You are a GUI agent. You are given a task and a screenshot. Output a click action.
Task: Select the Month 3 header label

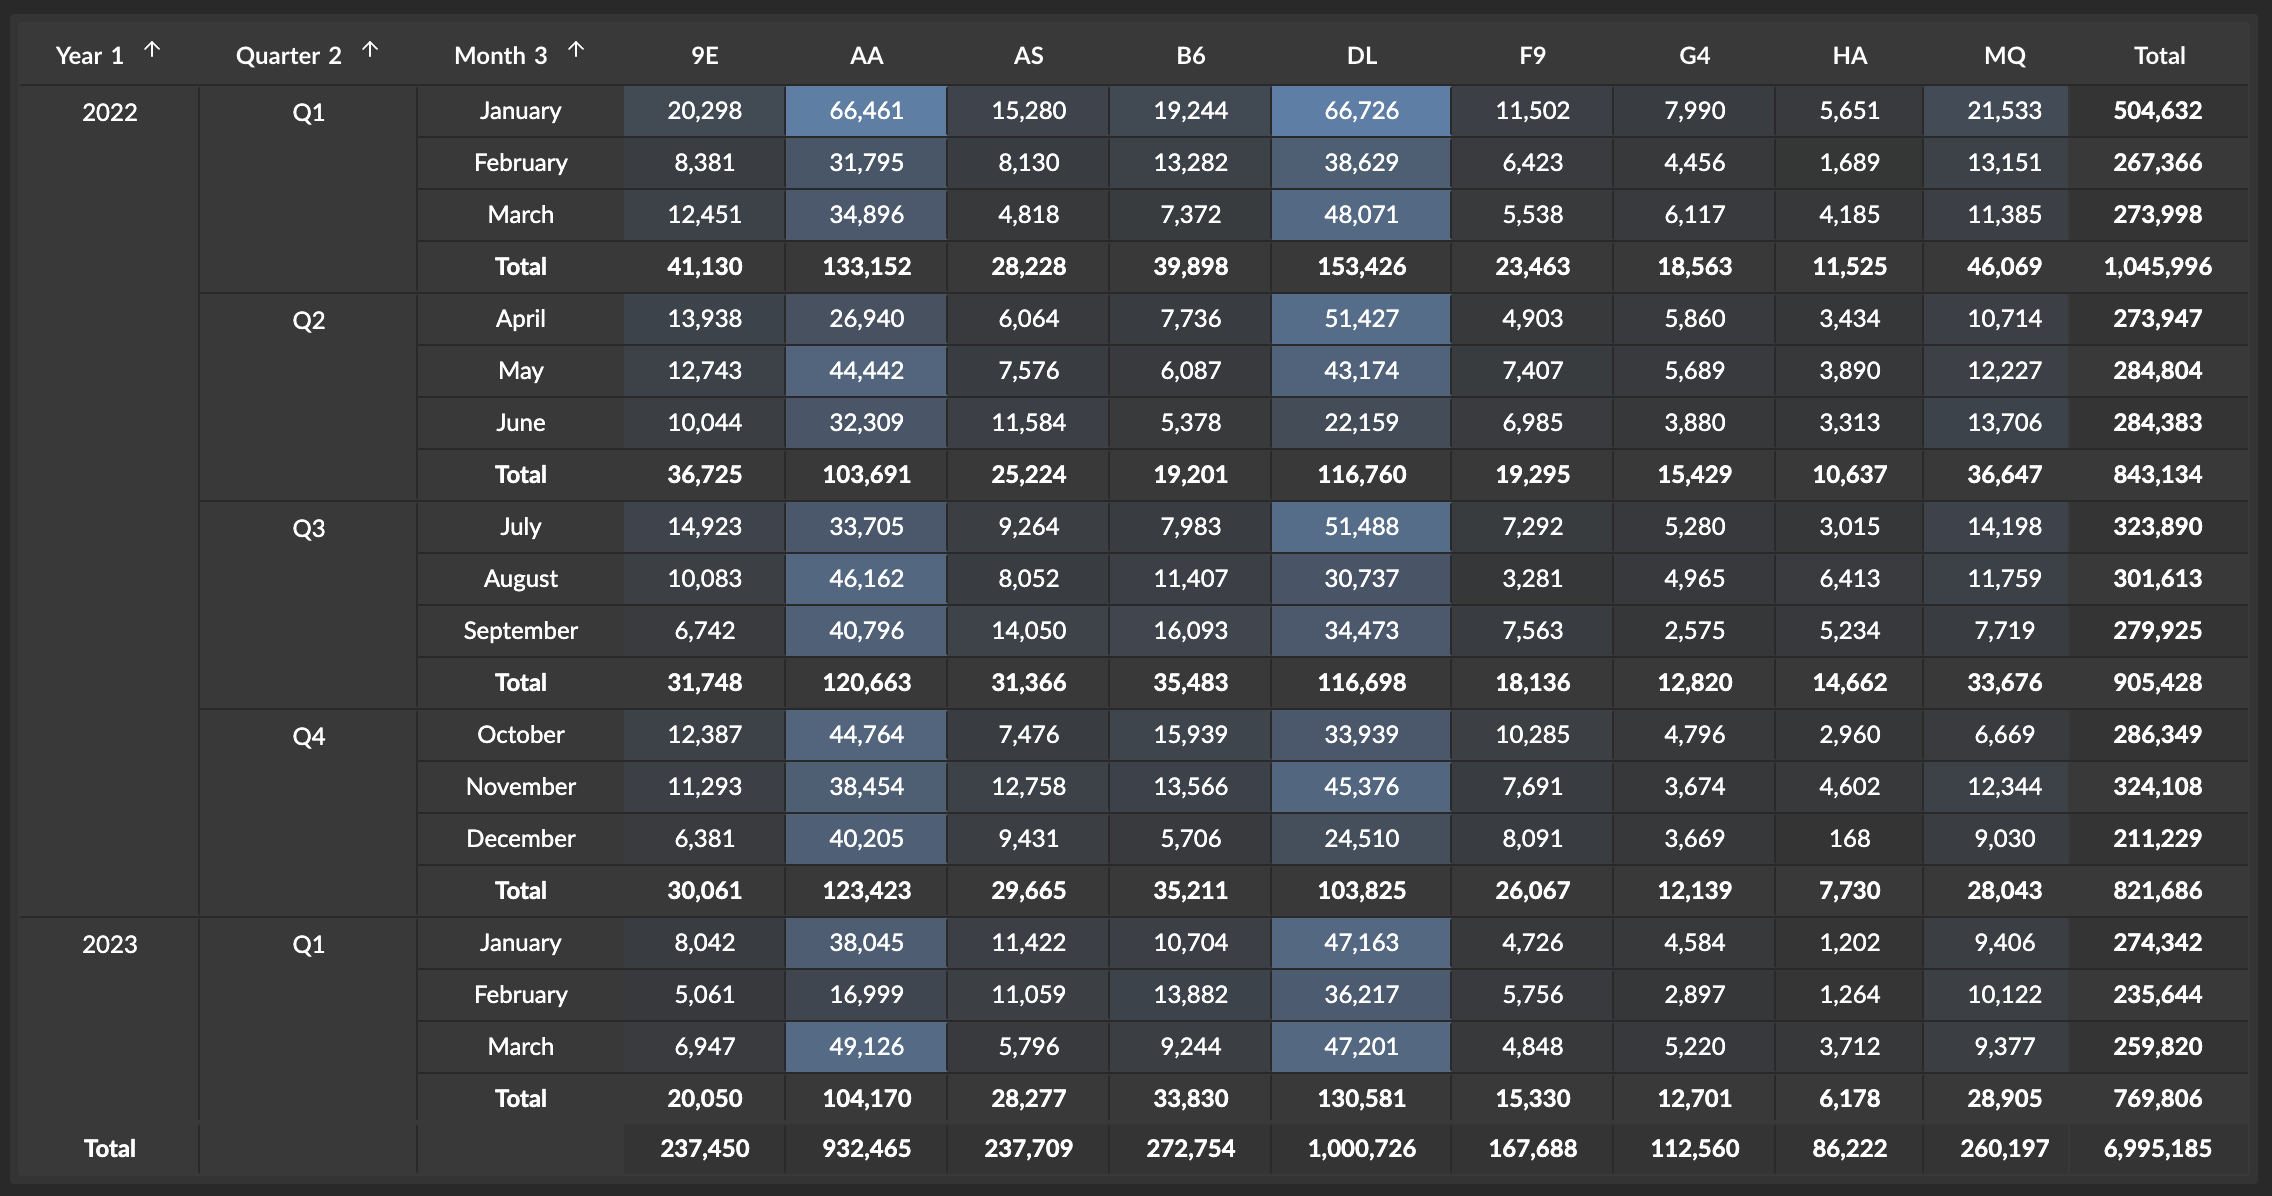pyautogui.click(x=500, y=56)
